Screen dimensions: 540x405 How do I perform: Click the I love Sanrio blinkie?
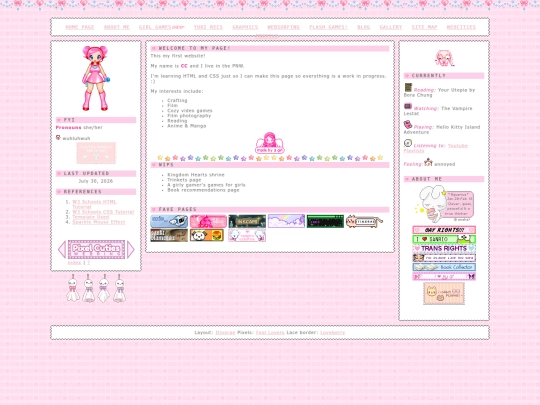[444, 239]
